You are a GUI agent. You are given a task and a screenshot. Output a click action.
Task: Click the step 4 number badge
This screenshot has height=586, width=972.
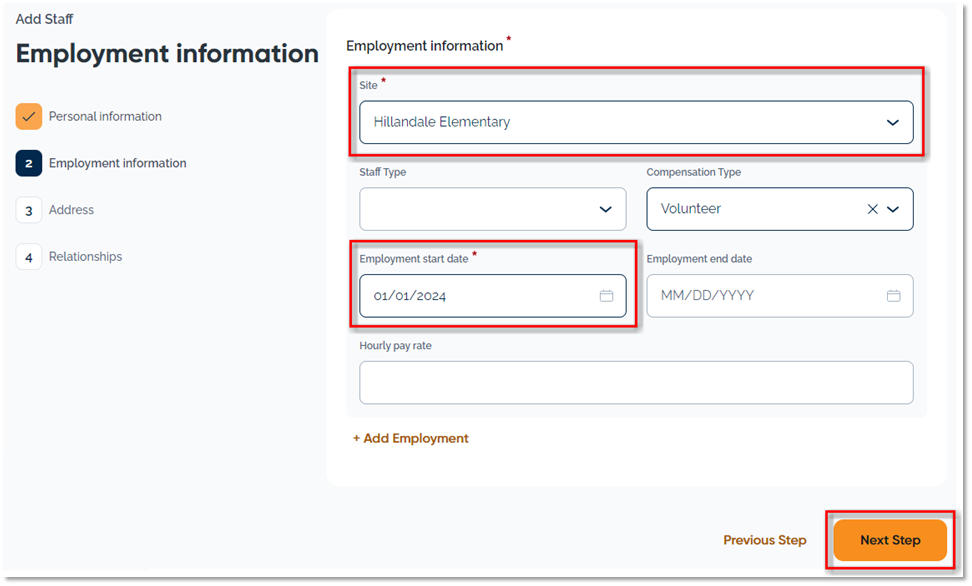tap(29, 257)
